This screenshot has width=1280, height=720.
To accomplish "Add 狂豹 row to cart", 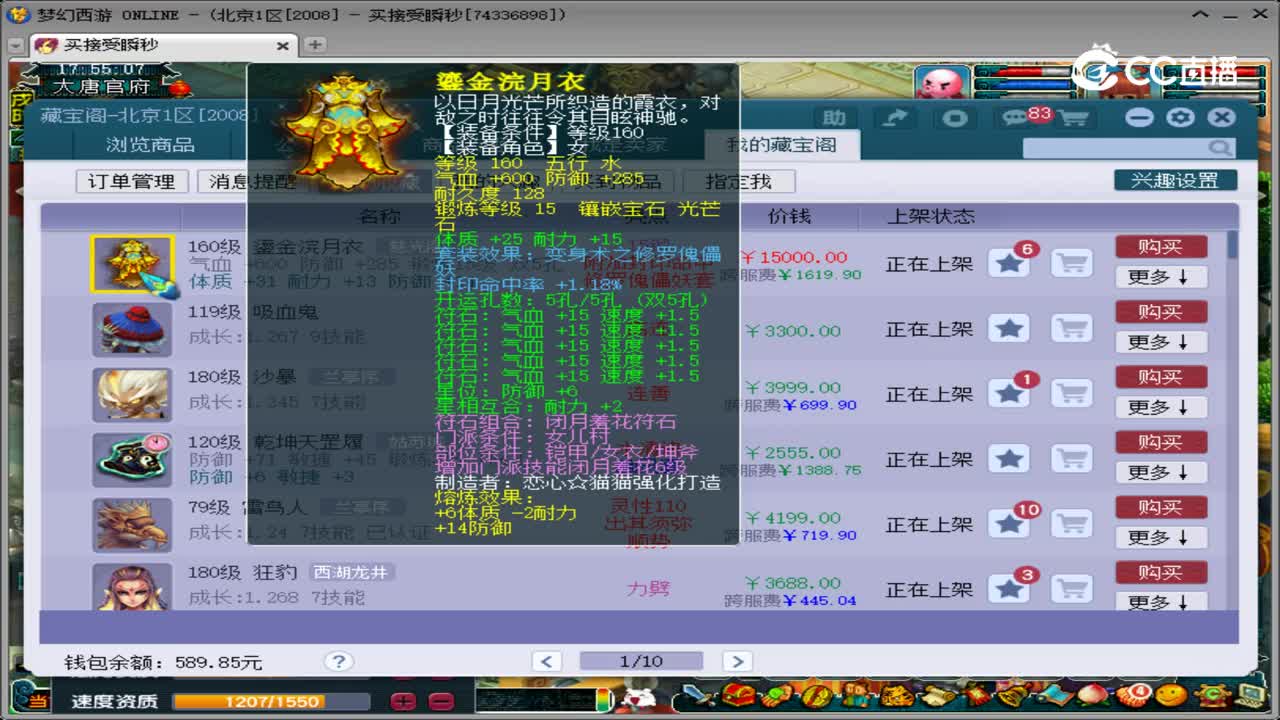I will click(1071, 588).
